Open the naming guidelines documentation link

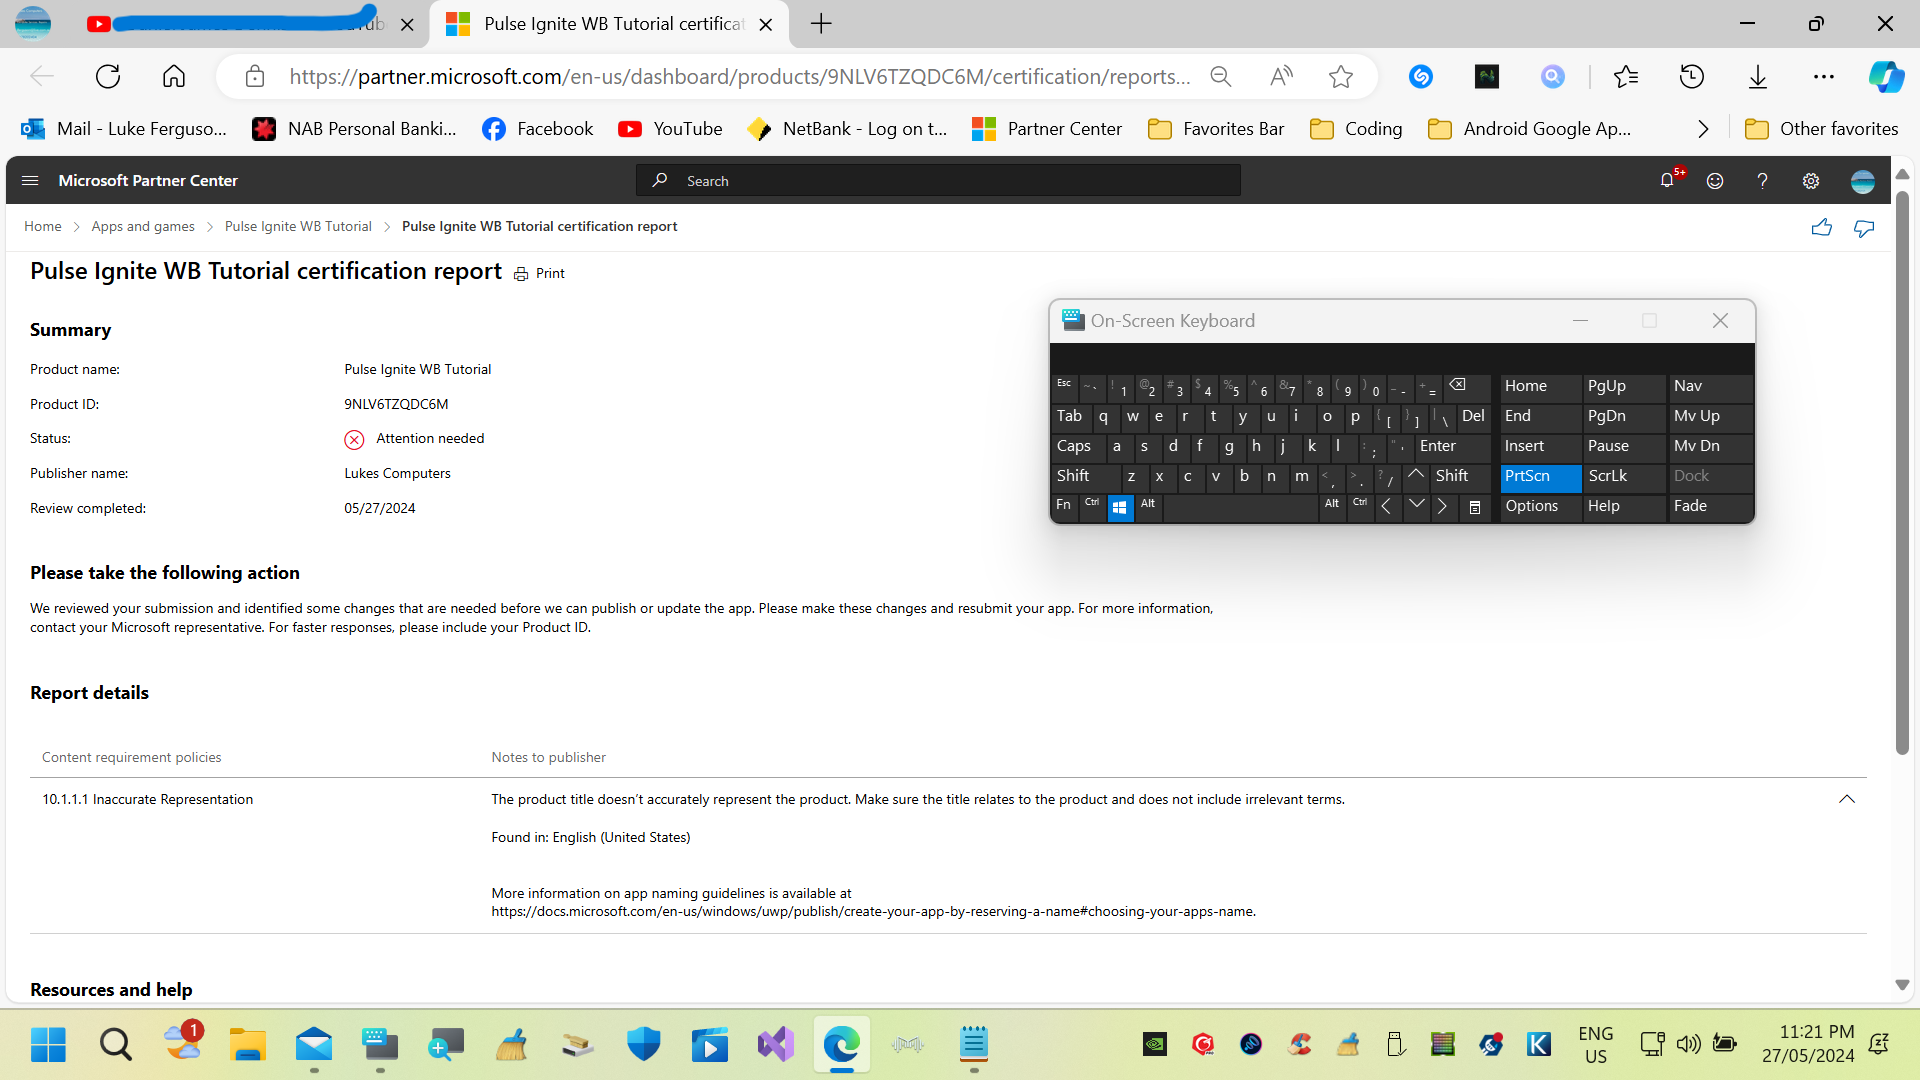coord(872,911)
